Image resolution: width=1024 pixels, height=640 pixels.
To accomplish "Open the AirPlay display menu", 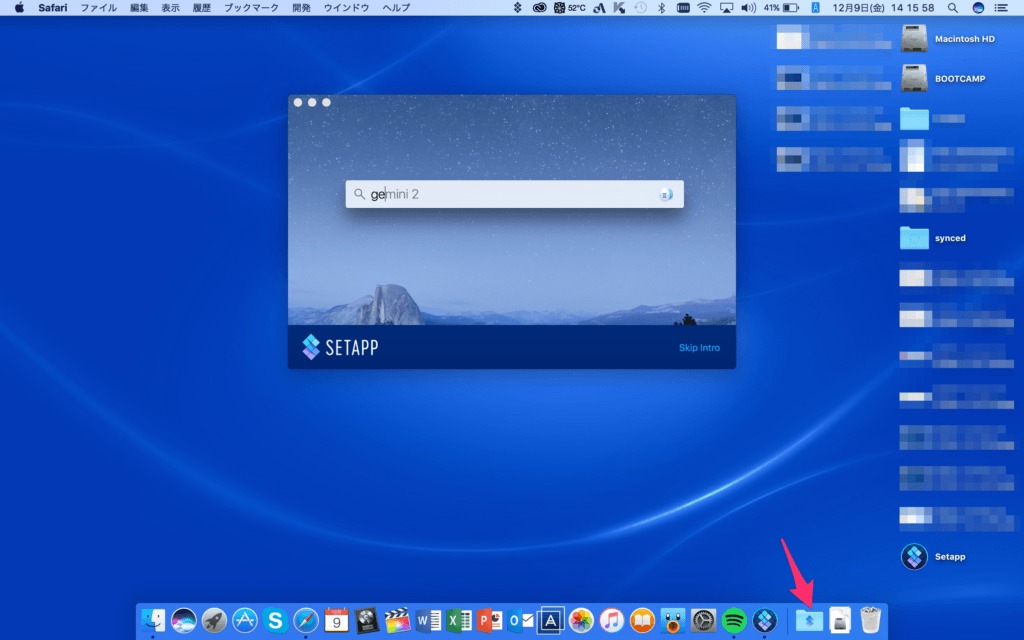I will coord(726,8).
